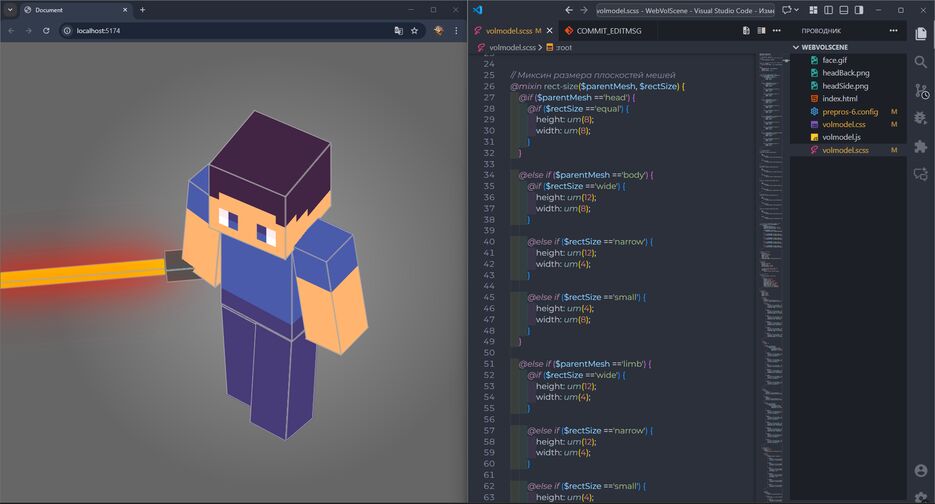
Task: Open the Extensions view
Action: (920, 146)
